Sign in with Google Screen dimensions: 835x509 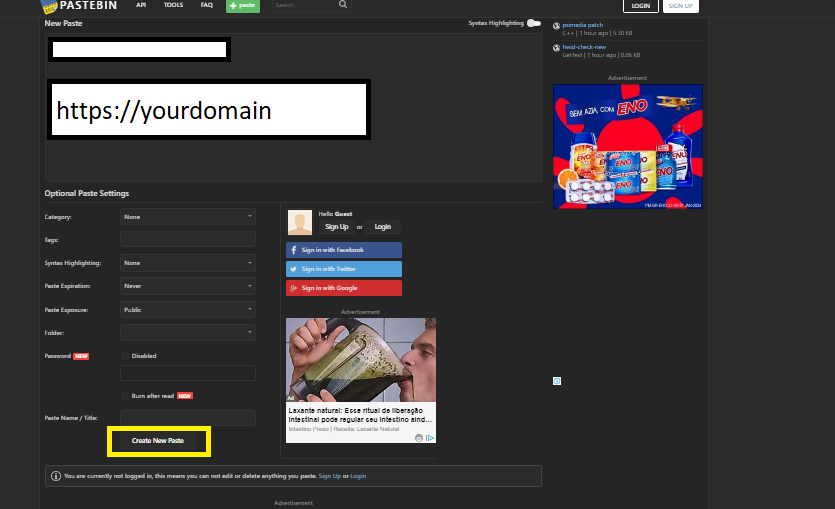click(x=344, y=288)
